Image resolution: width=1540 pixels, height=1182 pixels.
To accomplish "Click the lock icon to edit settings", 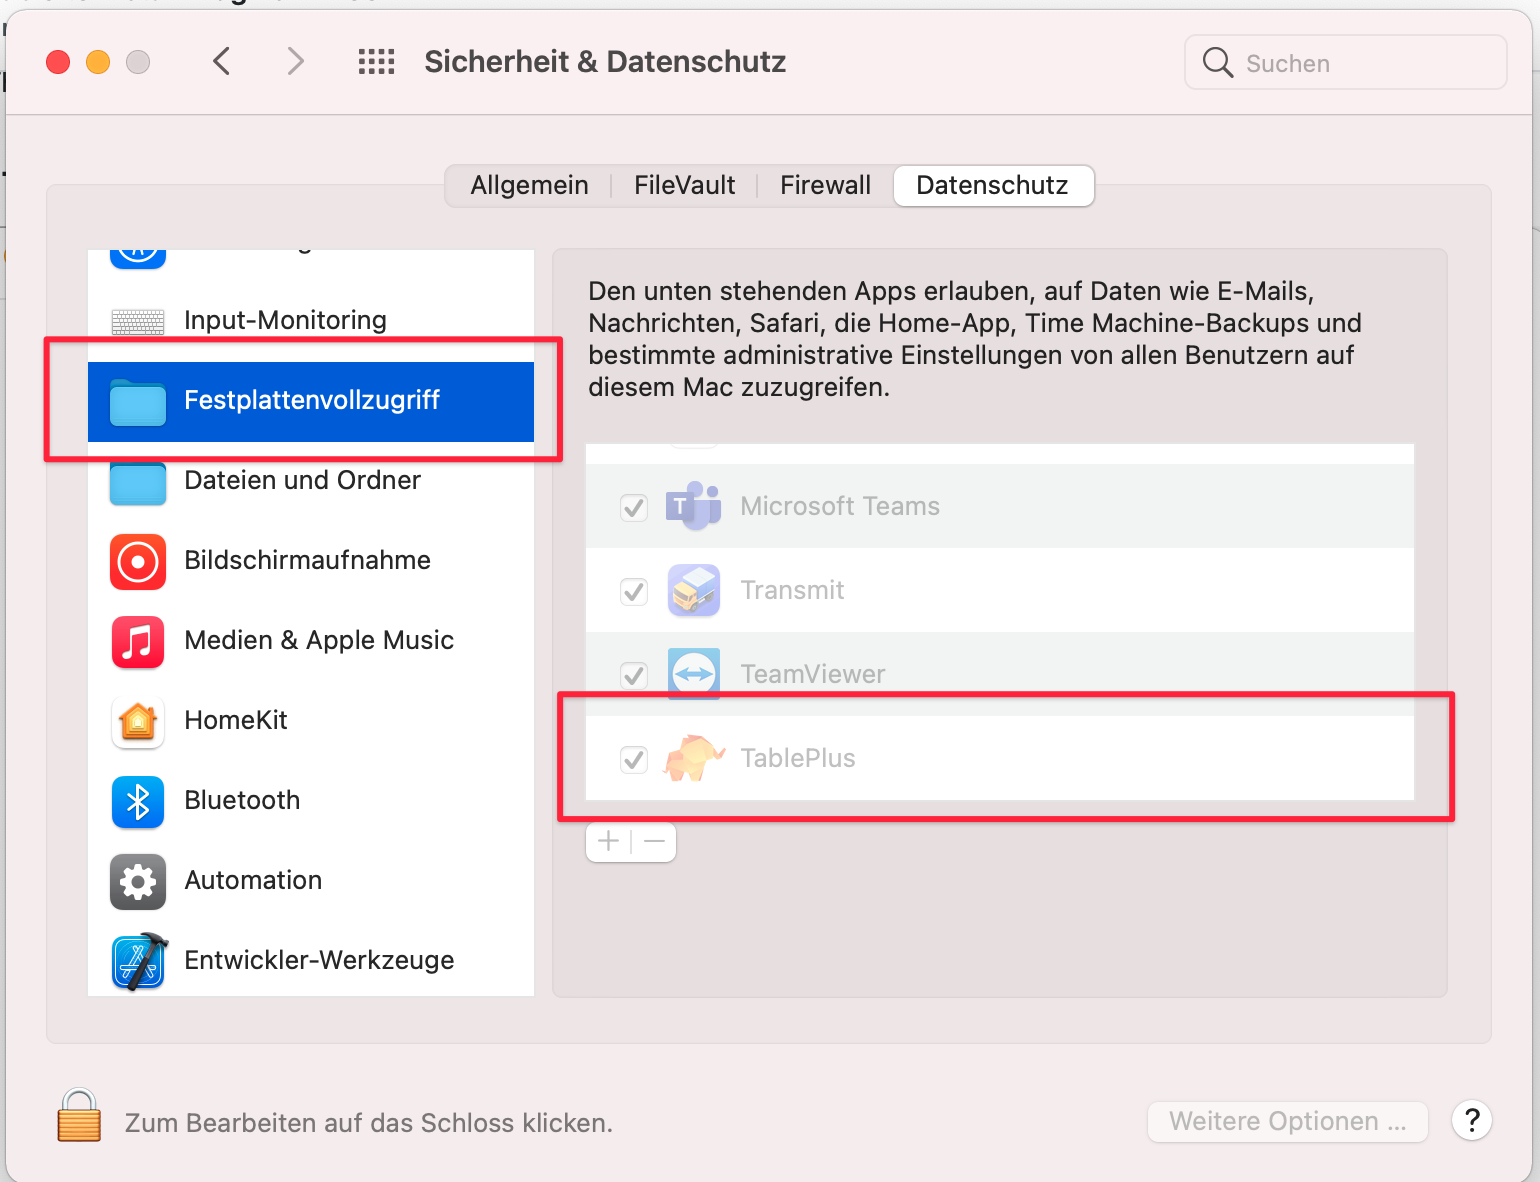I will pyautogui.click(x=79, y=1116).
